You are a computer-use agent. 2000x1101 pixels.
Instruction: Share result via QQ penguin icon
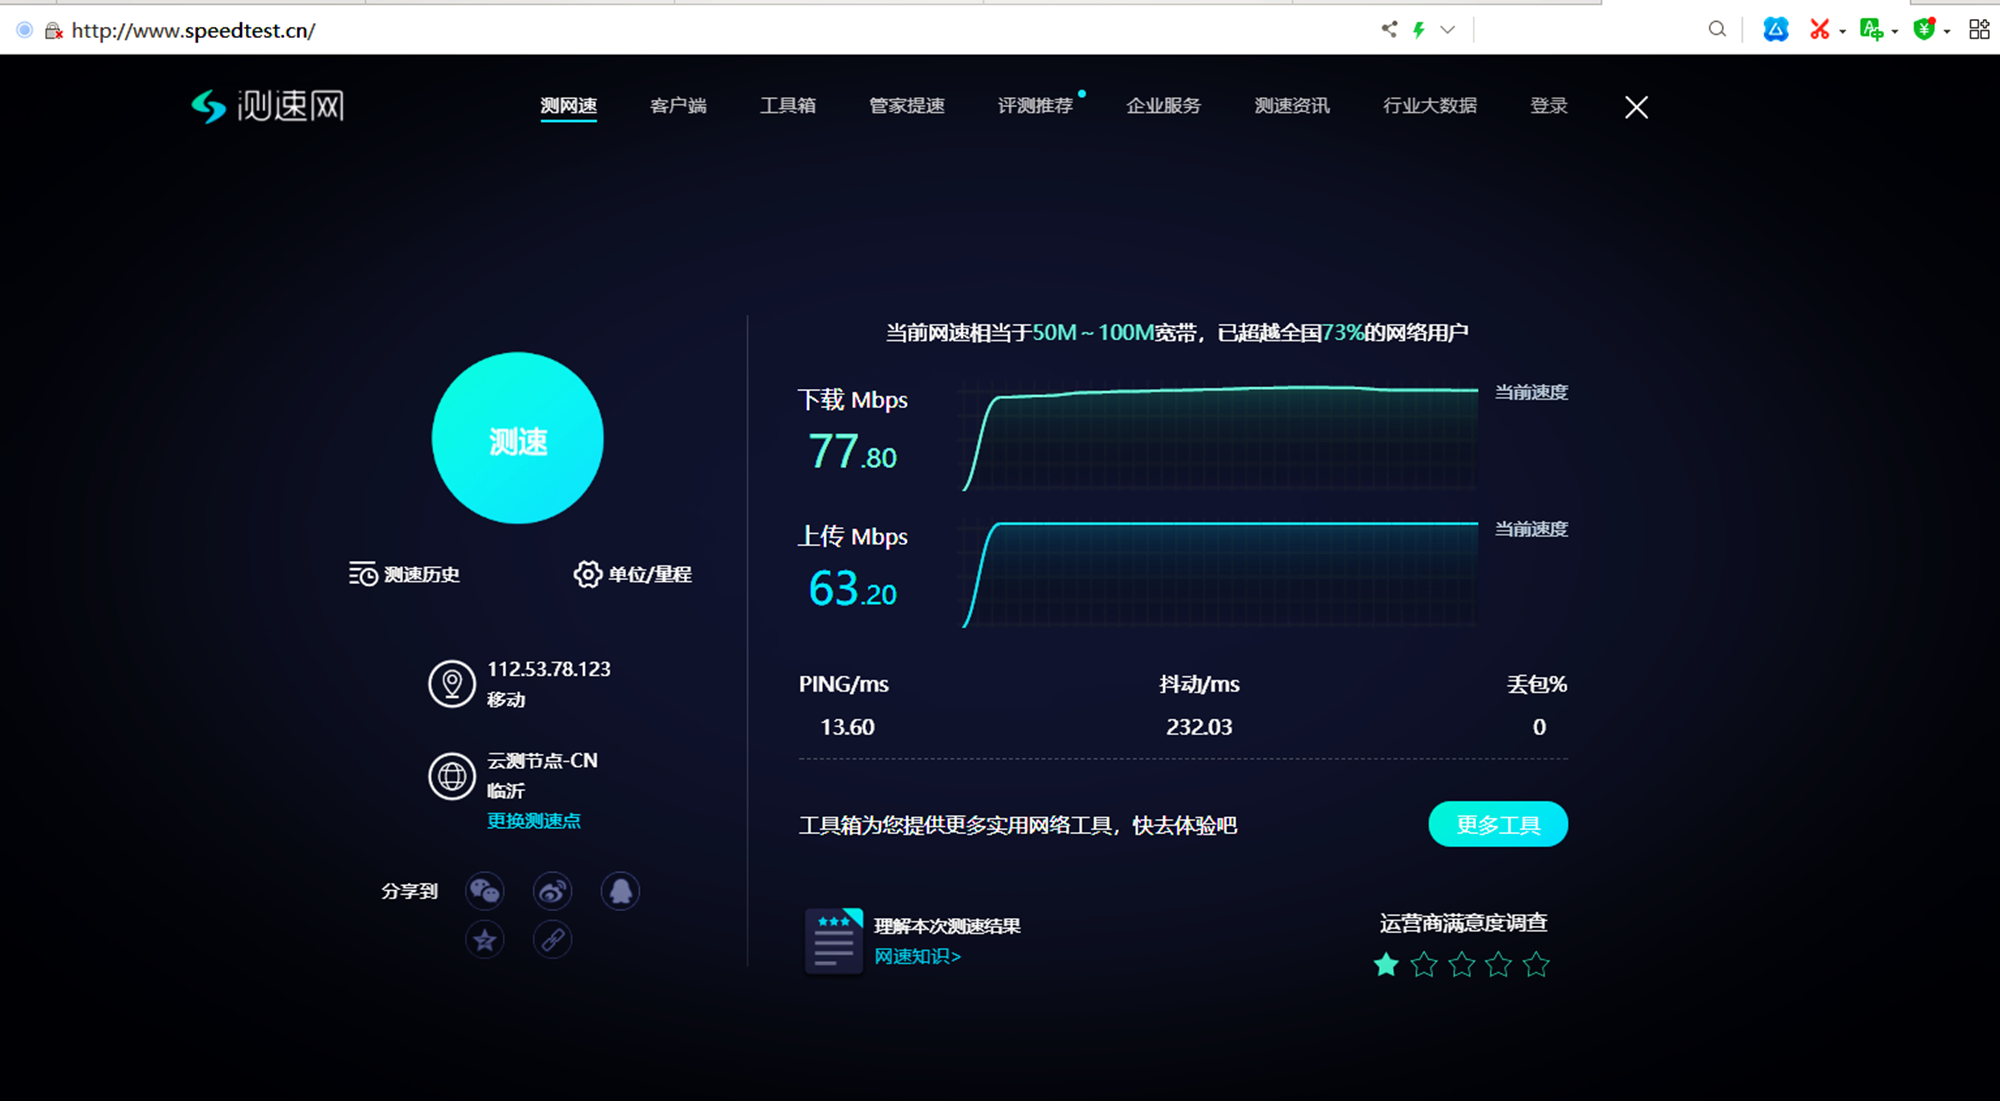[x=620, y=891]
